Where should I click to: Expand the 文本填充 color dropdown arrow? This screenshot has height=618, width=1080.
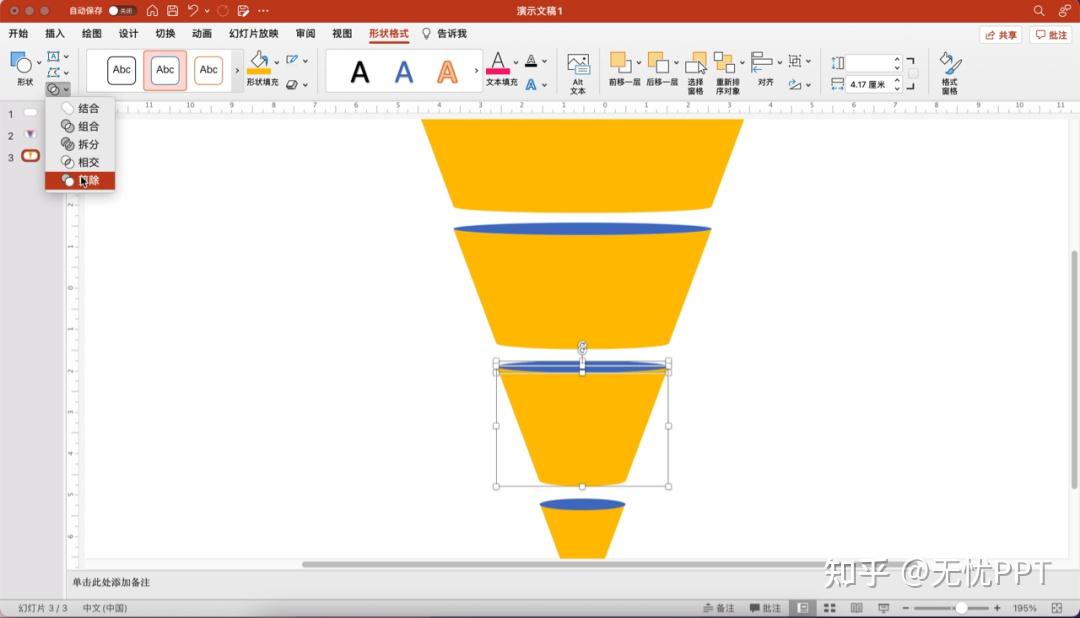(x=516, y=63)
